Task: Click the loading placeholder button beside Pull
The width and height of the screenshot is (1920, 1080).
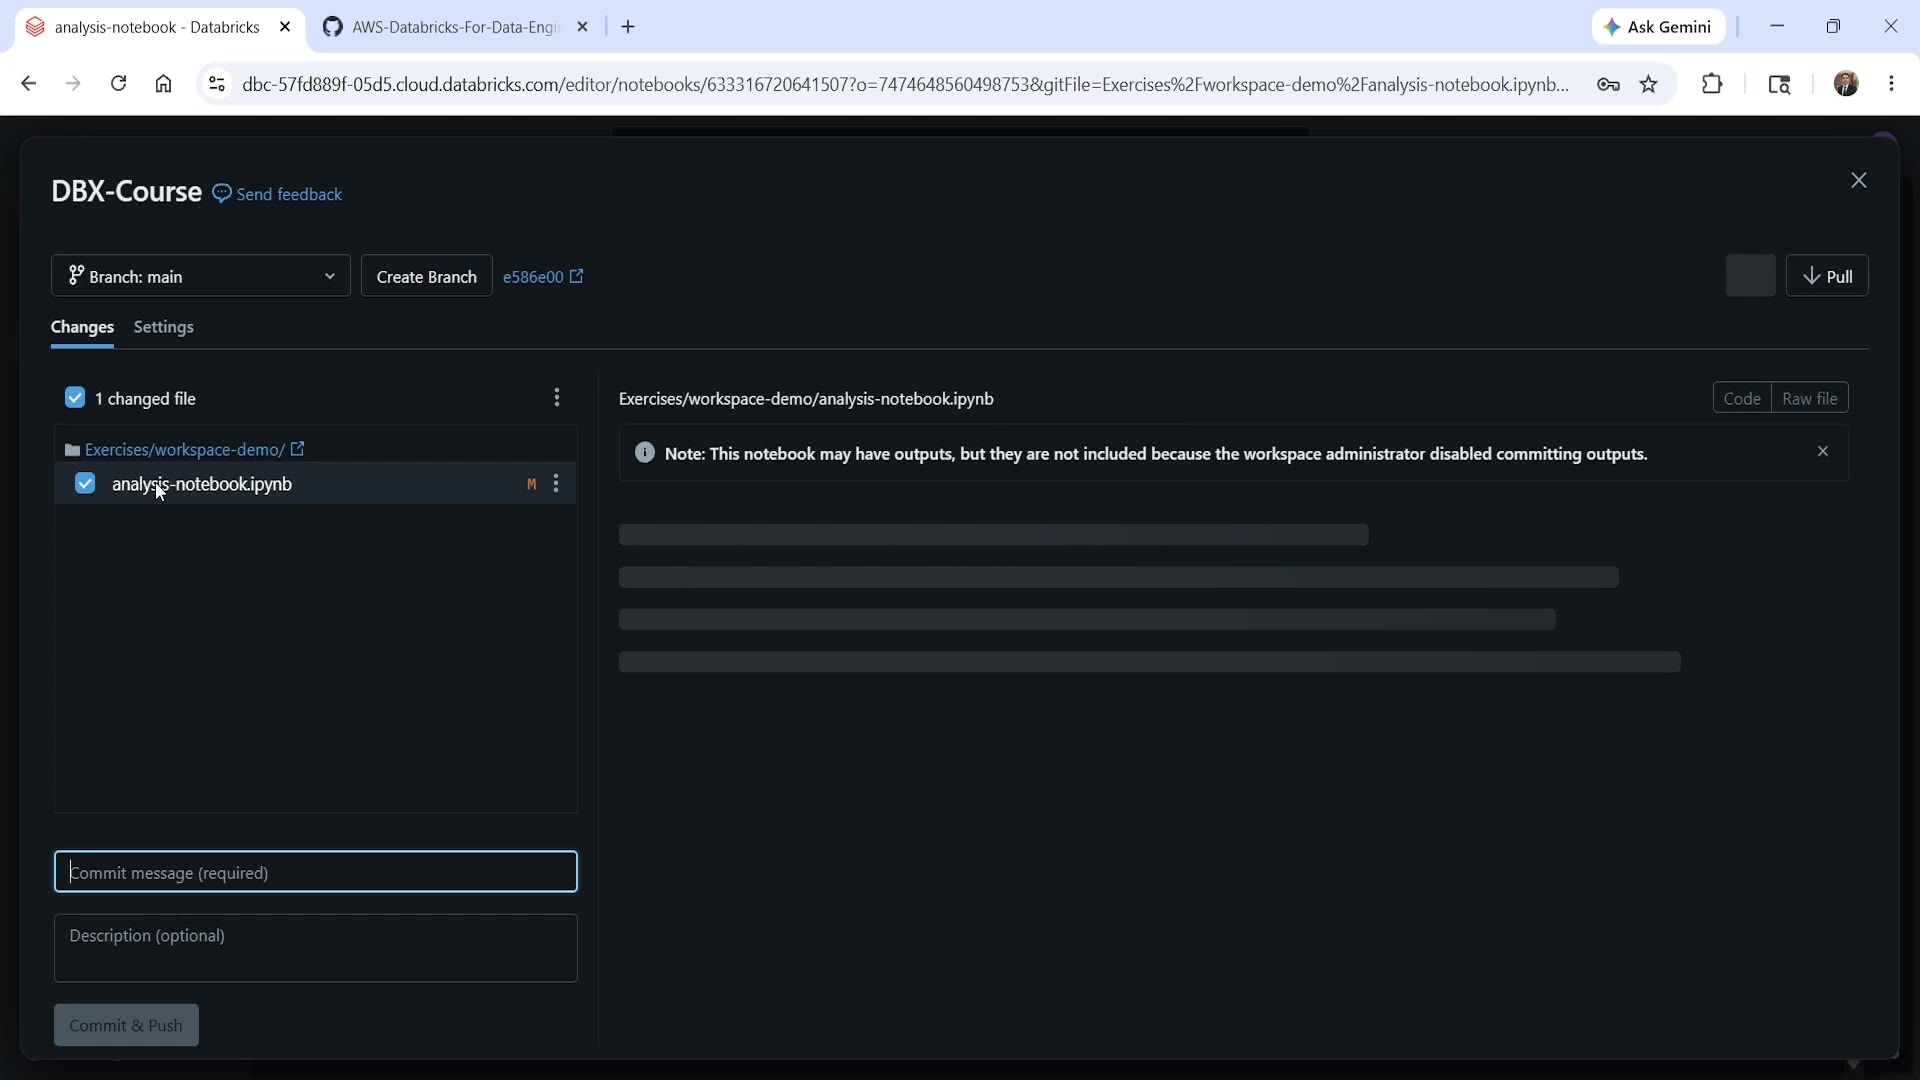Action: pyautogui.click(x=1750, y=276)
